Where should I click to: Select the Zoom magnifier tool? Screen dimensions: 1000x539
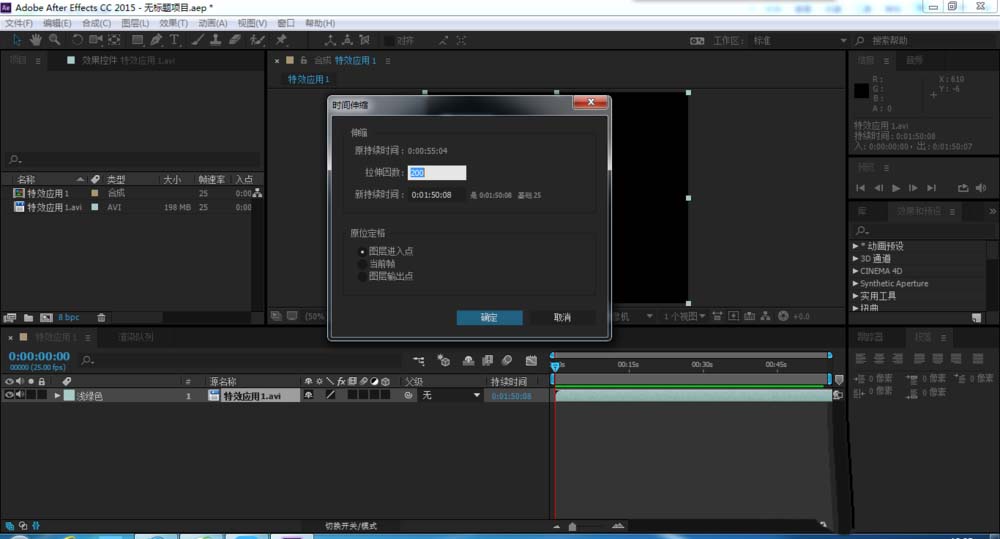(54, 40)
